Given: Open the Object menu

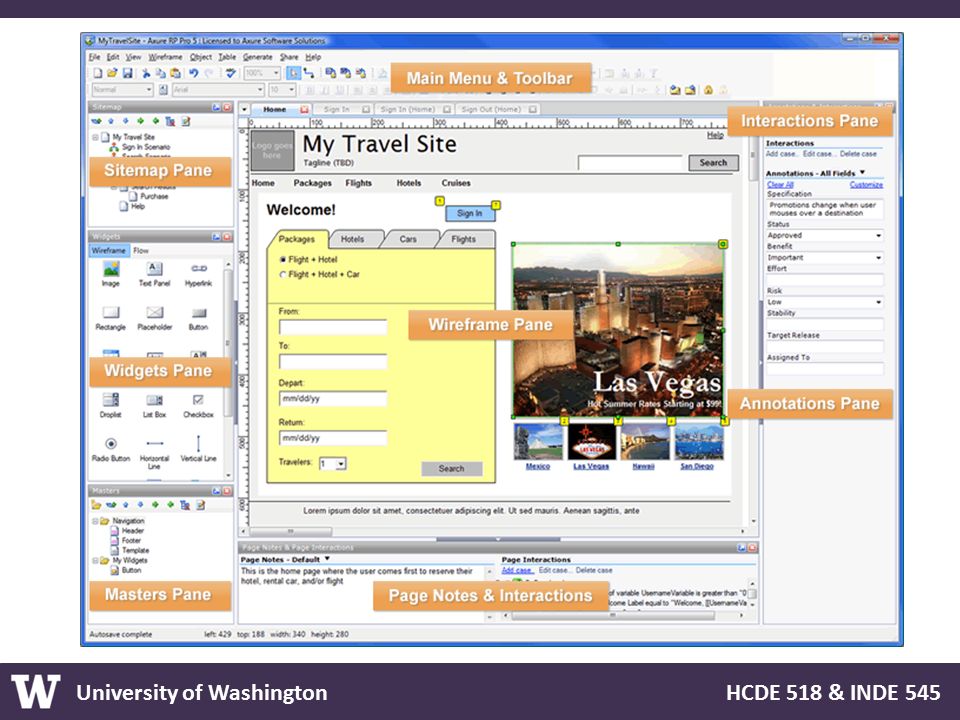Looking at the screenshot, I should point(201,57).
